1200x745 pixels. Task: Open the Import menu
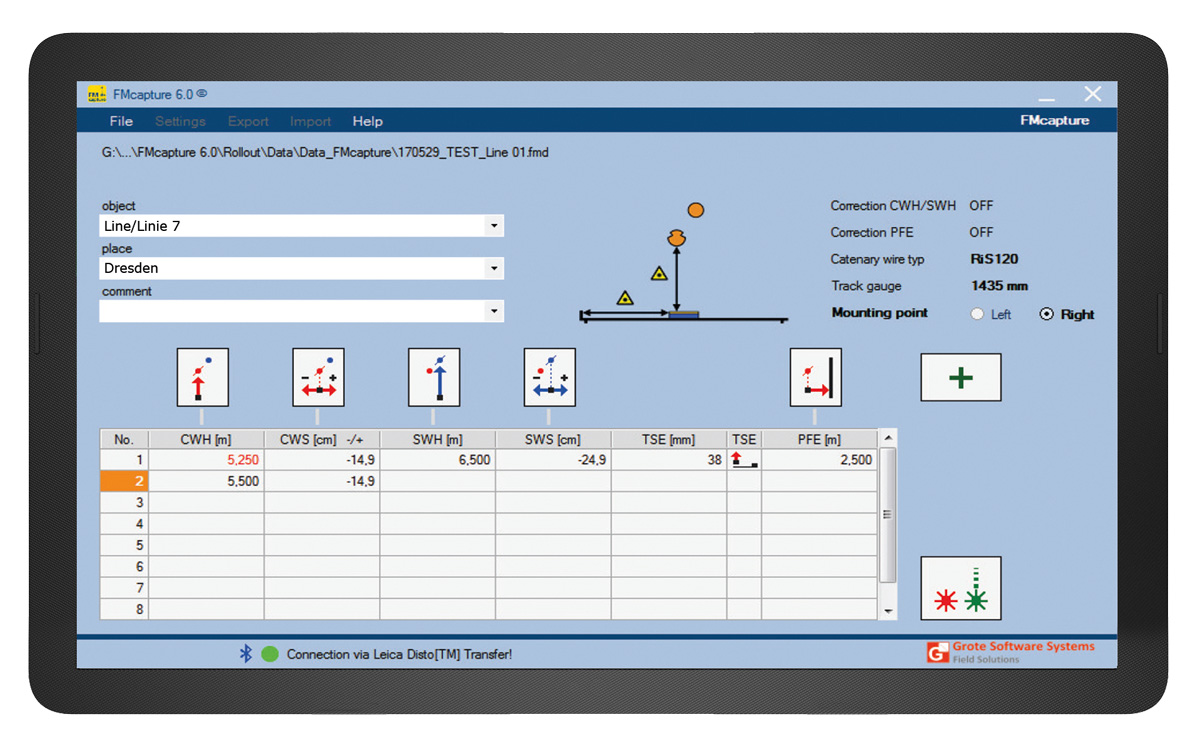click(311, 121)
